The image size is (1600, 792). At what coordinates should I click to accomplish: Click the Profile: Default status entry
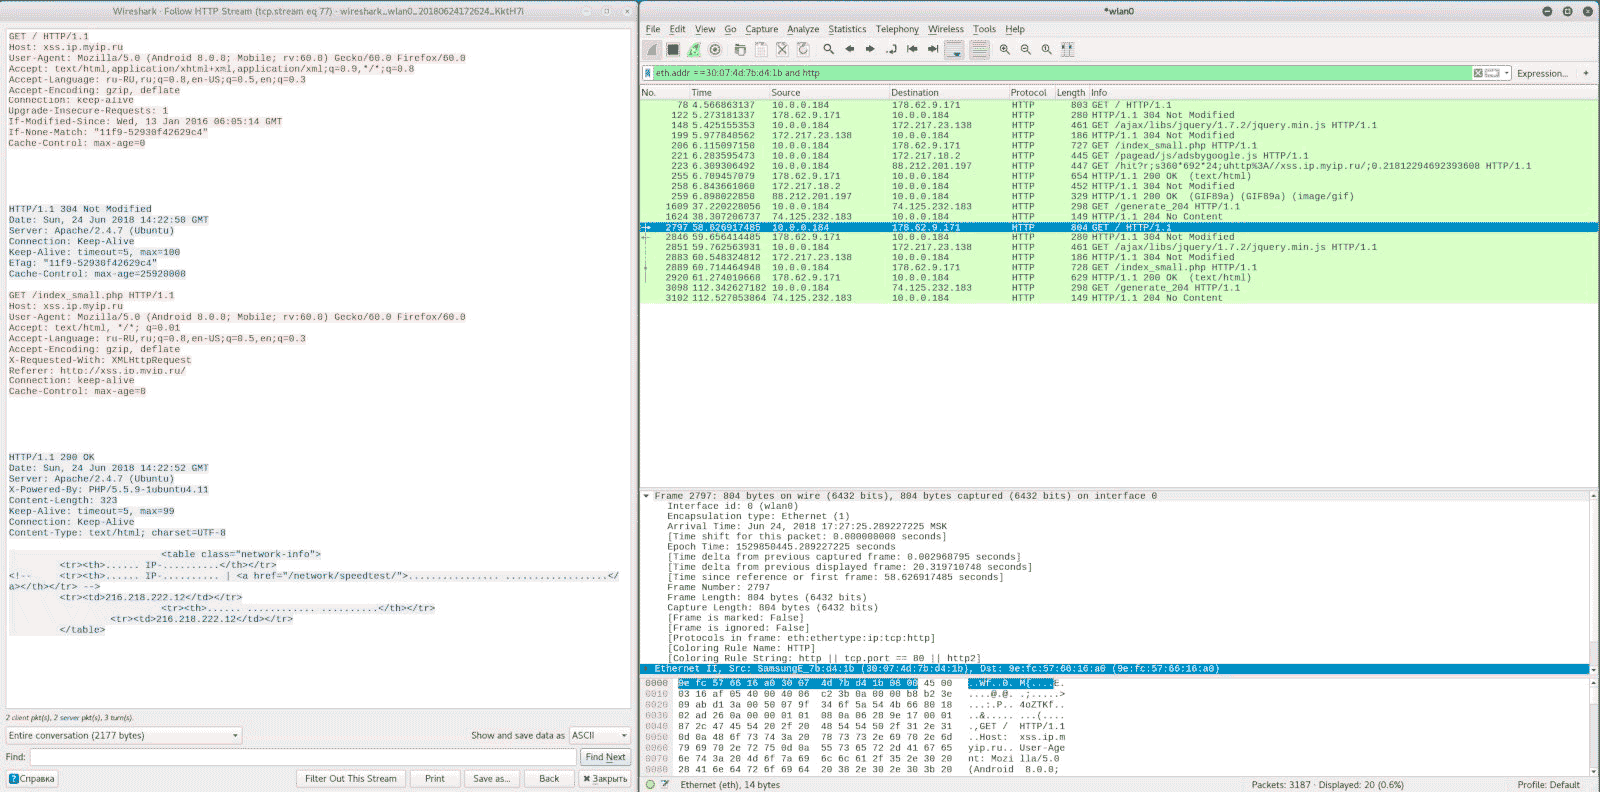pos(1548,785)
